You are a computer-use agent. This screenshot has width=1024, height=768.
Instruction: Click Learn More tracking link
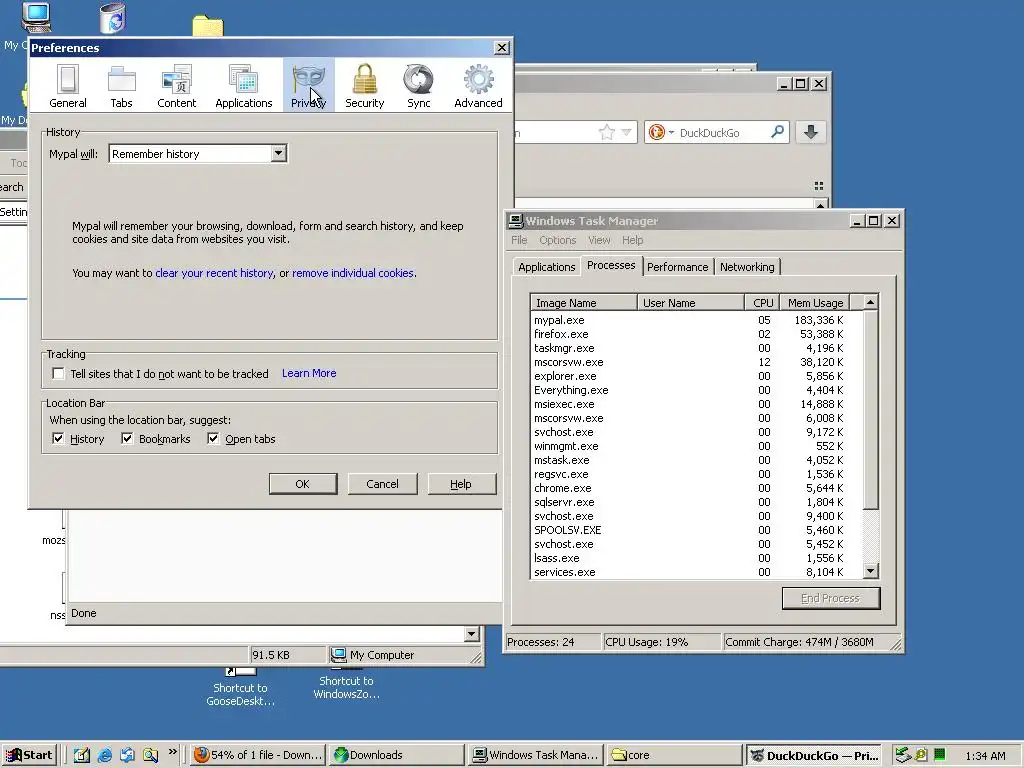(309, 373)
